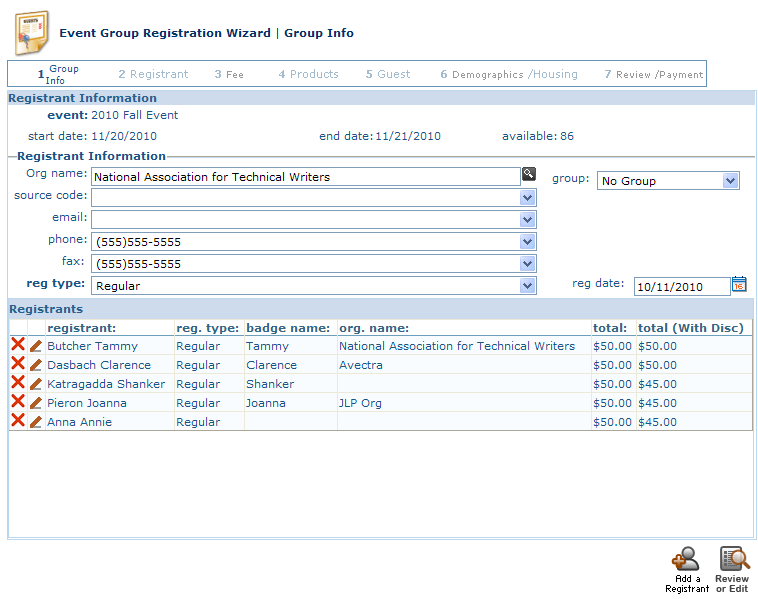Screen dimensions: 758x599
Task: Open registrant Pieron Joanna link
Action: [x=87, y=403]
